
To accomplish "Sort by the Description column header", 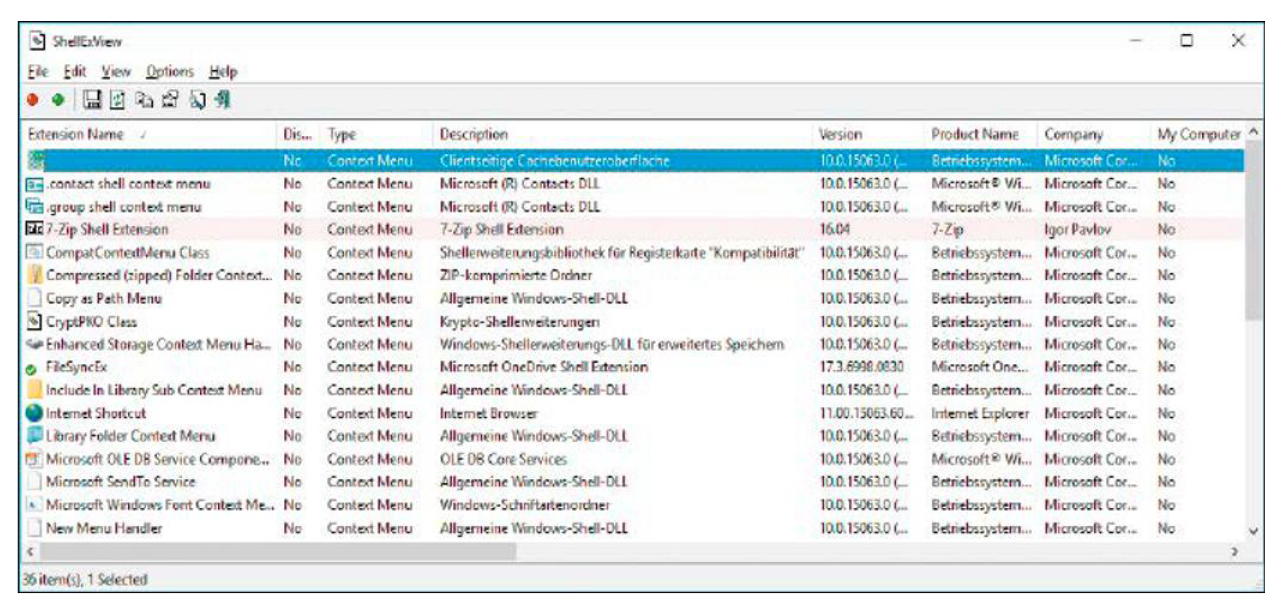I will [x=622, y=134].
